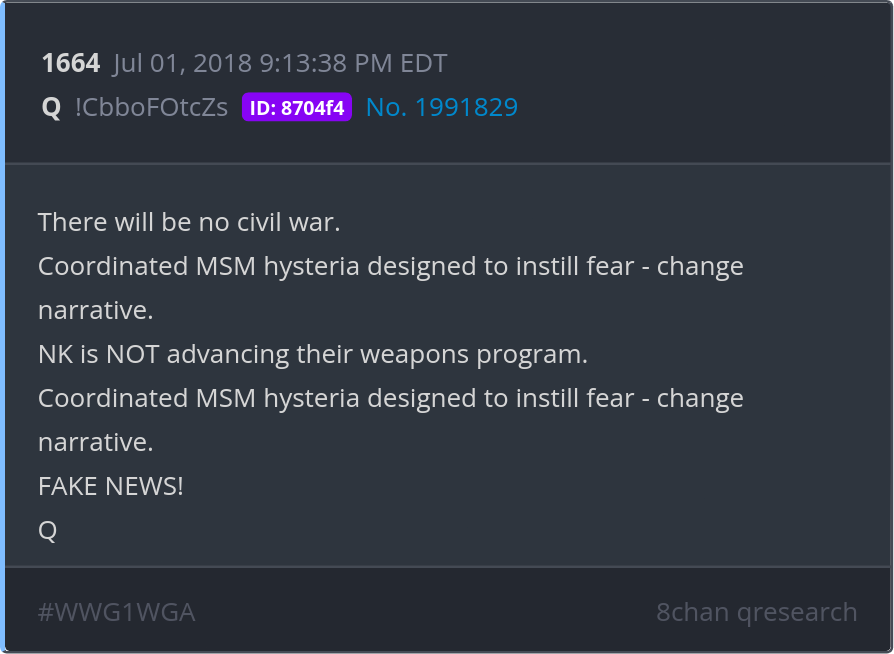Click the 8chan qresearch source label

[757, 612]
